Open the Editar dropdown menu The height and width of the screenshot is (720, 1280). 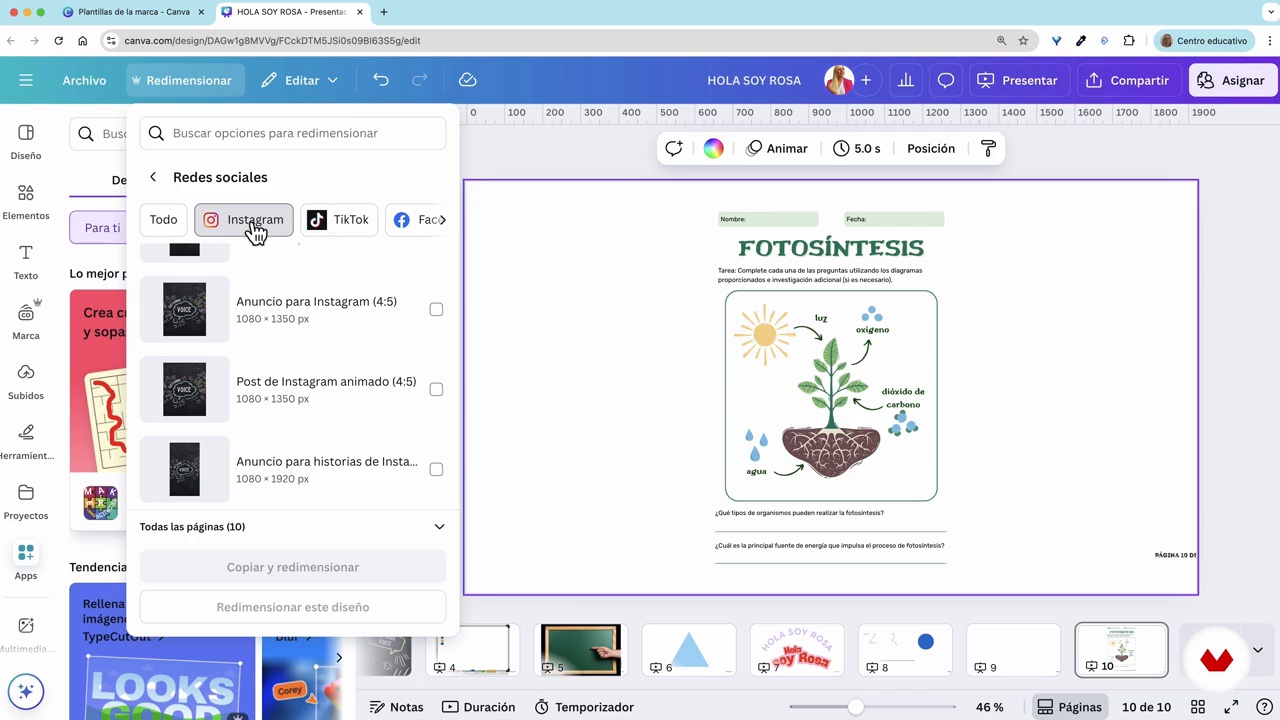point(300,80)
